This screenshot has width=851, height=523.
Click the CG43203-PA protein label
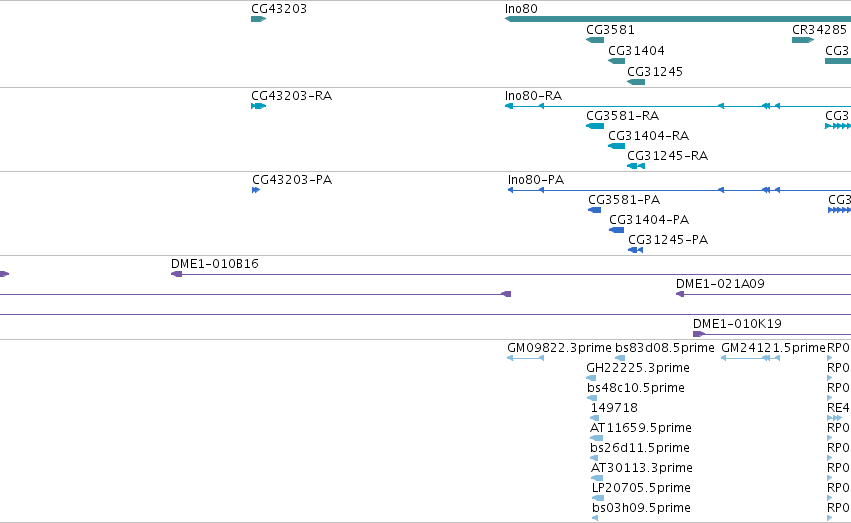(292, 180)
